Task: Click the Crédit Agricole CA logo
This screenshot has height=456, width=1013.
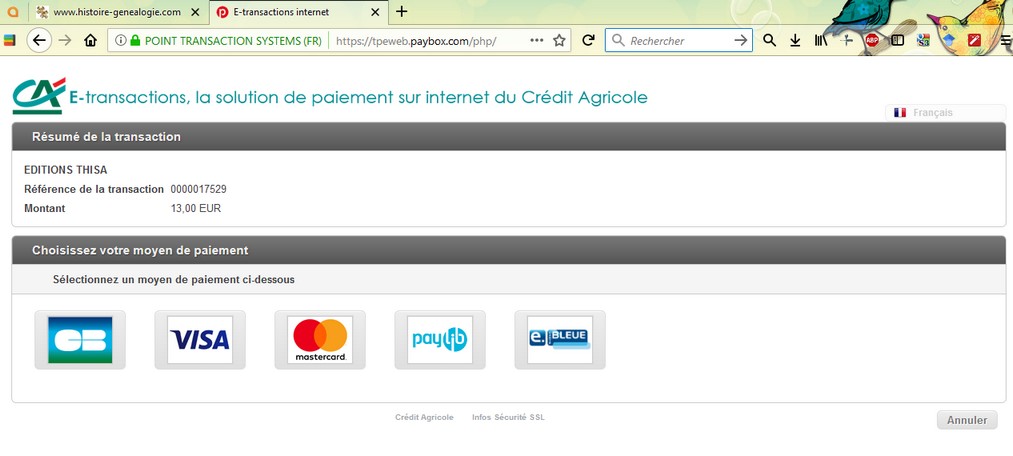Action: point(39,96)
